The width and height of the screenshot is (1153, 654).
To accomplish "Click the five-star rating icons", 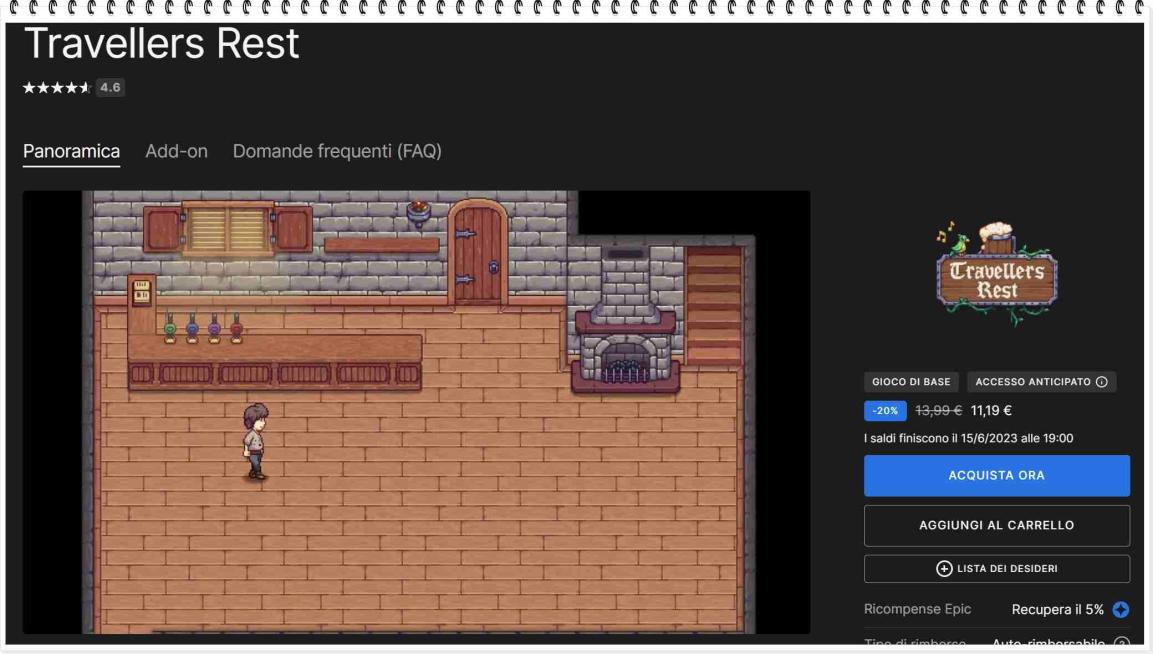I will (x=56, y=88).
